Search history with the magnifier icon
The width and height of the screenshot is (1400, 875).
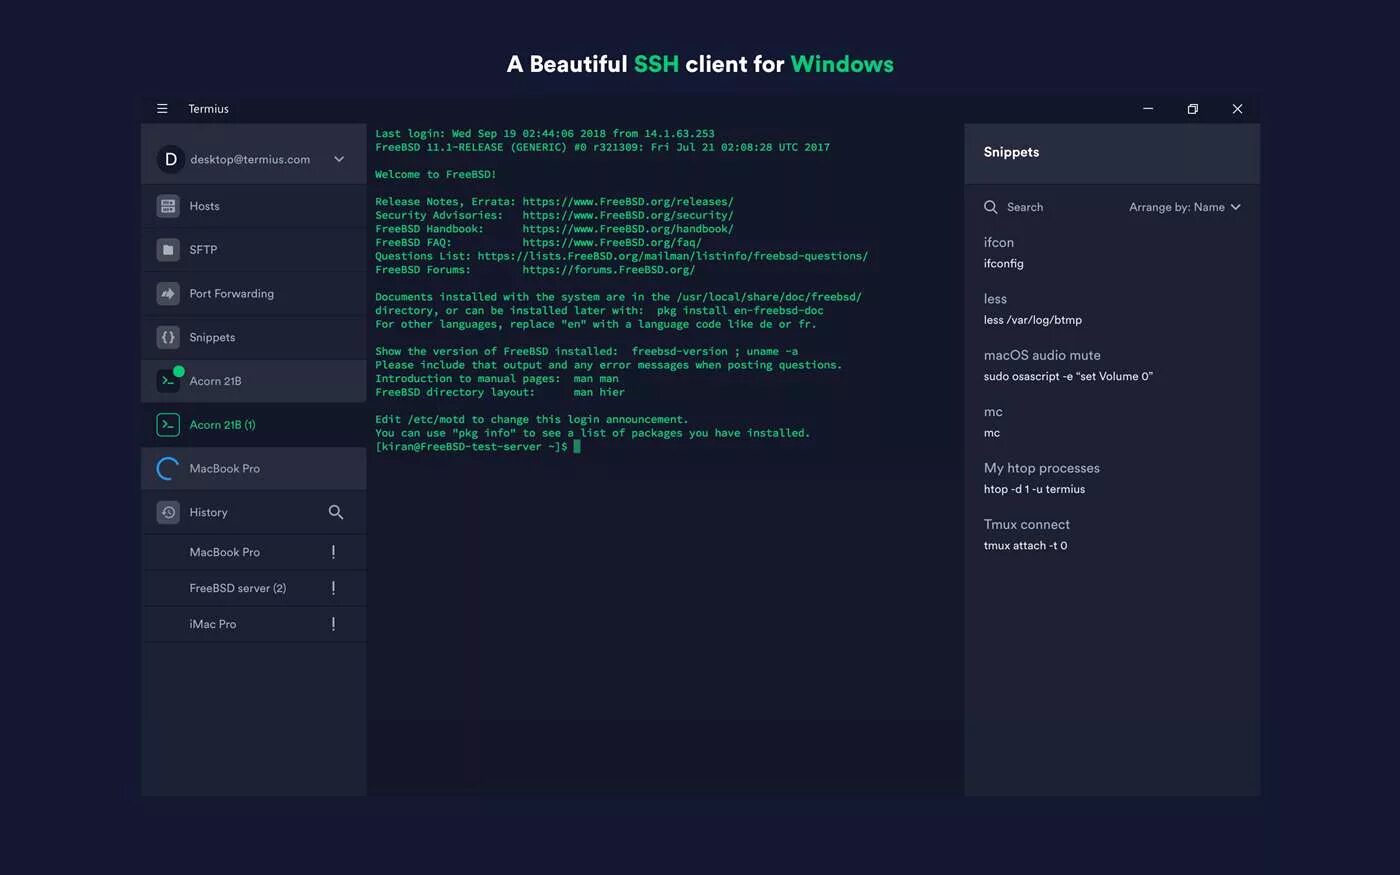click(x=336, y=512)
